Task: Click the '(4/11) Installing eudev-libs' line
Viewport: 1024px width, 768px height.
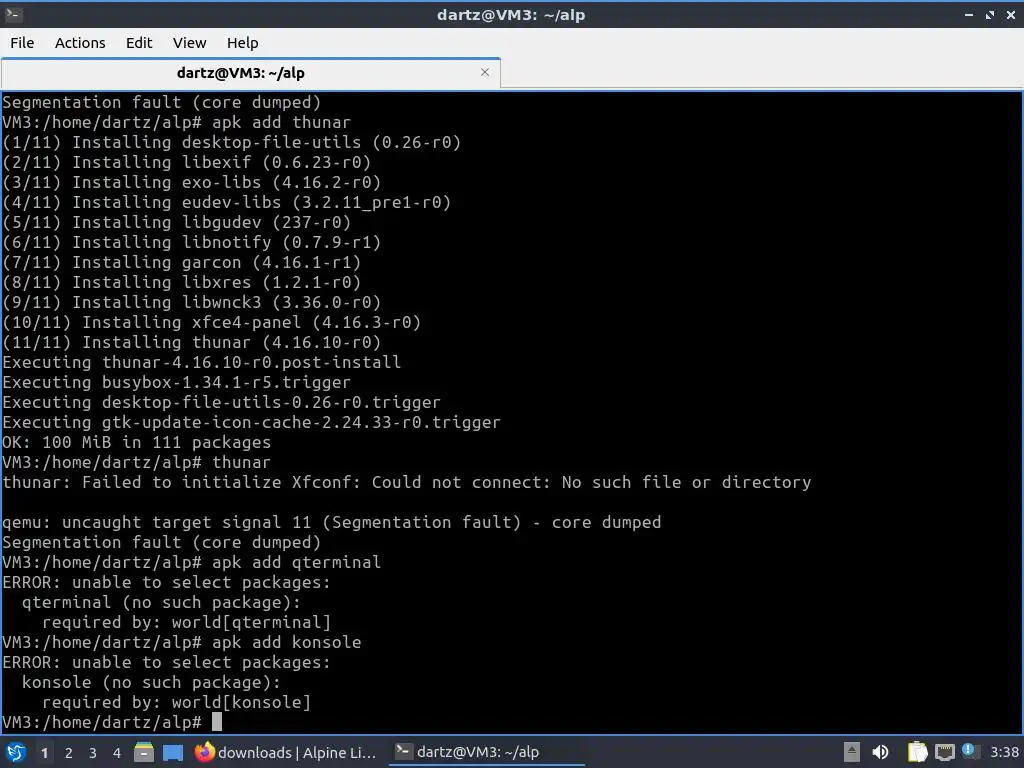Action: 227,202
